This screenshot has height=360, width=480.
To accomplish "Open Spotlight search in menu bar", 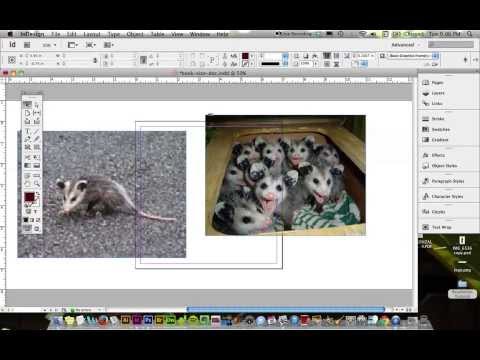I will (470, 34).
